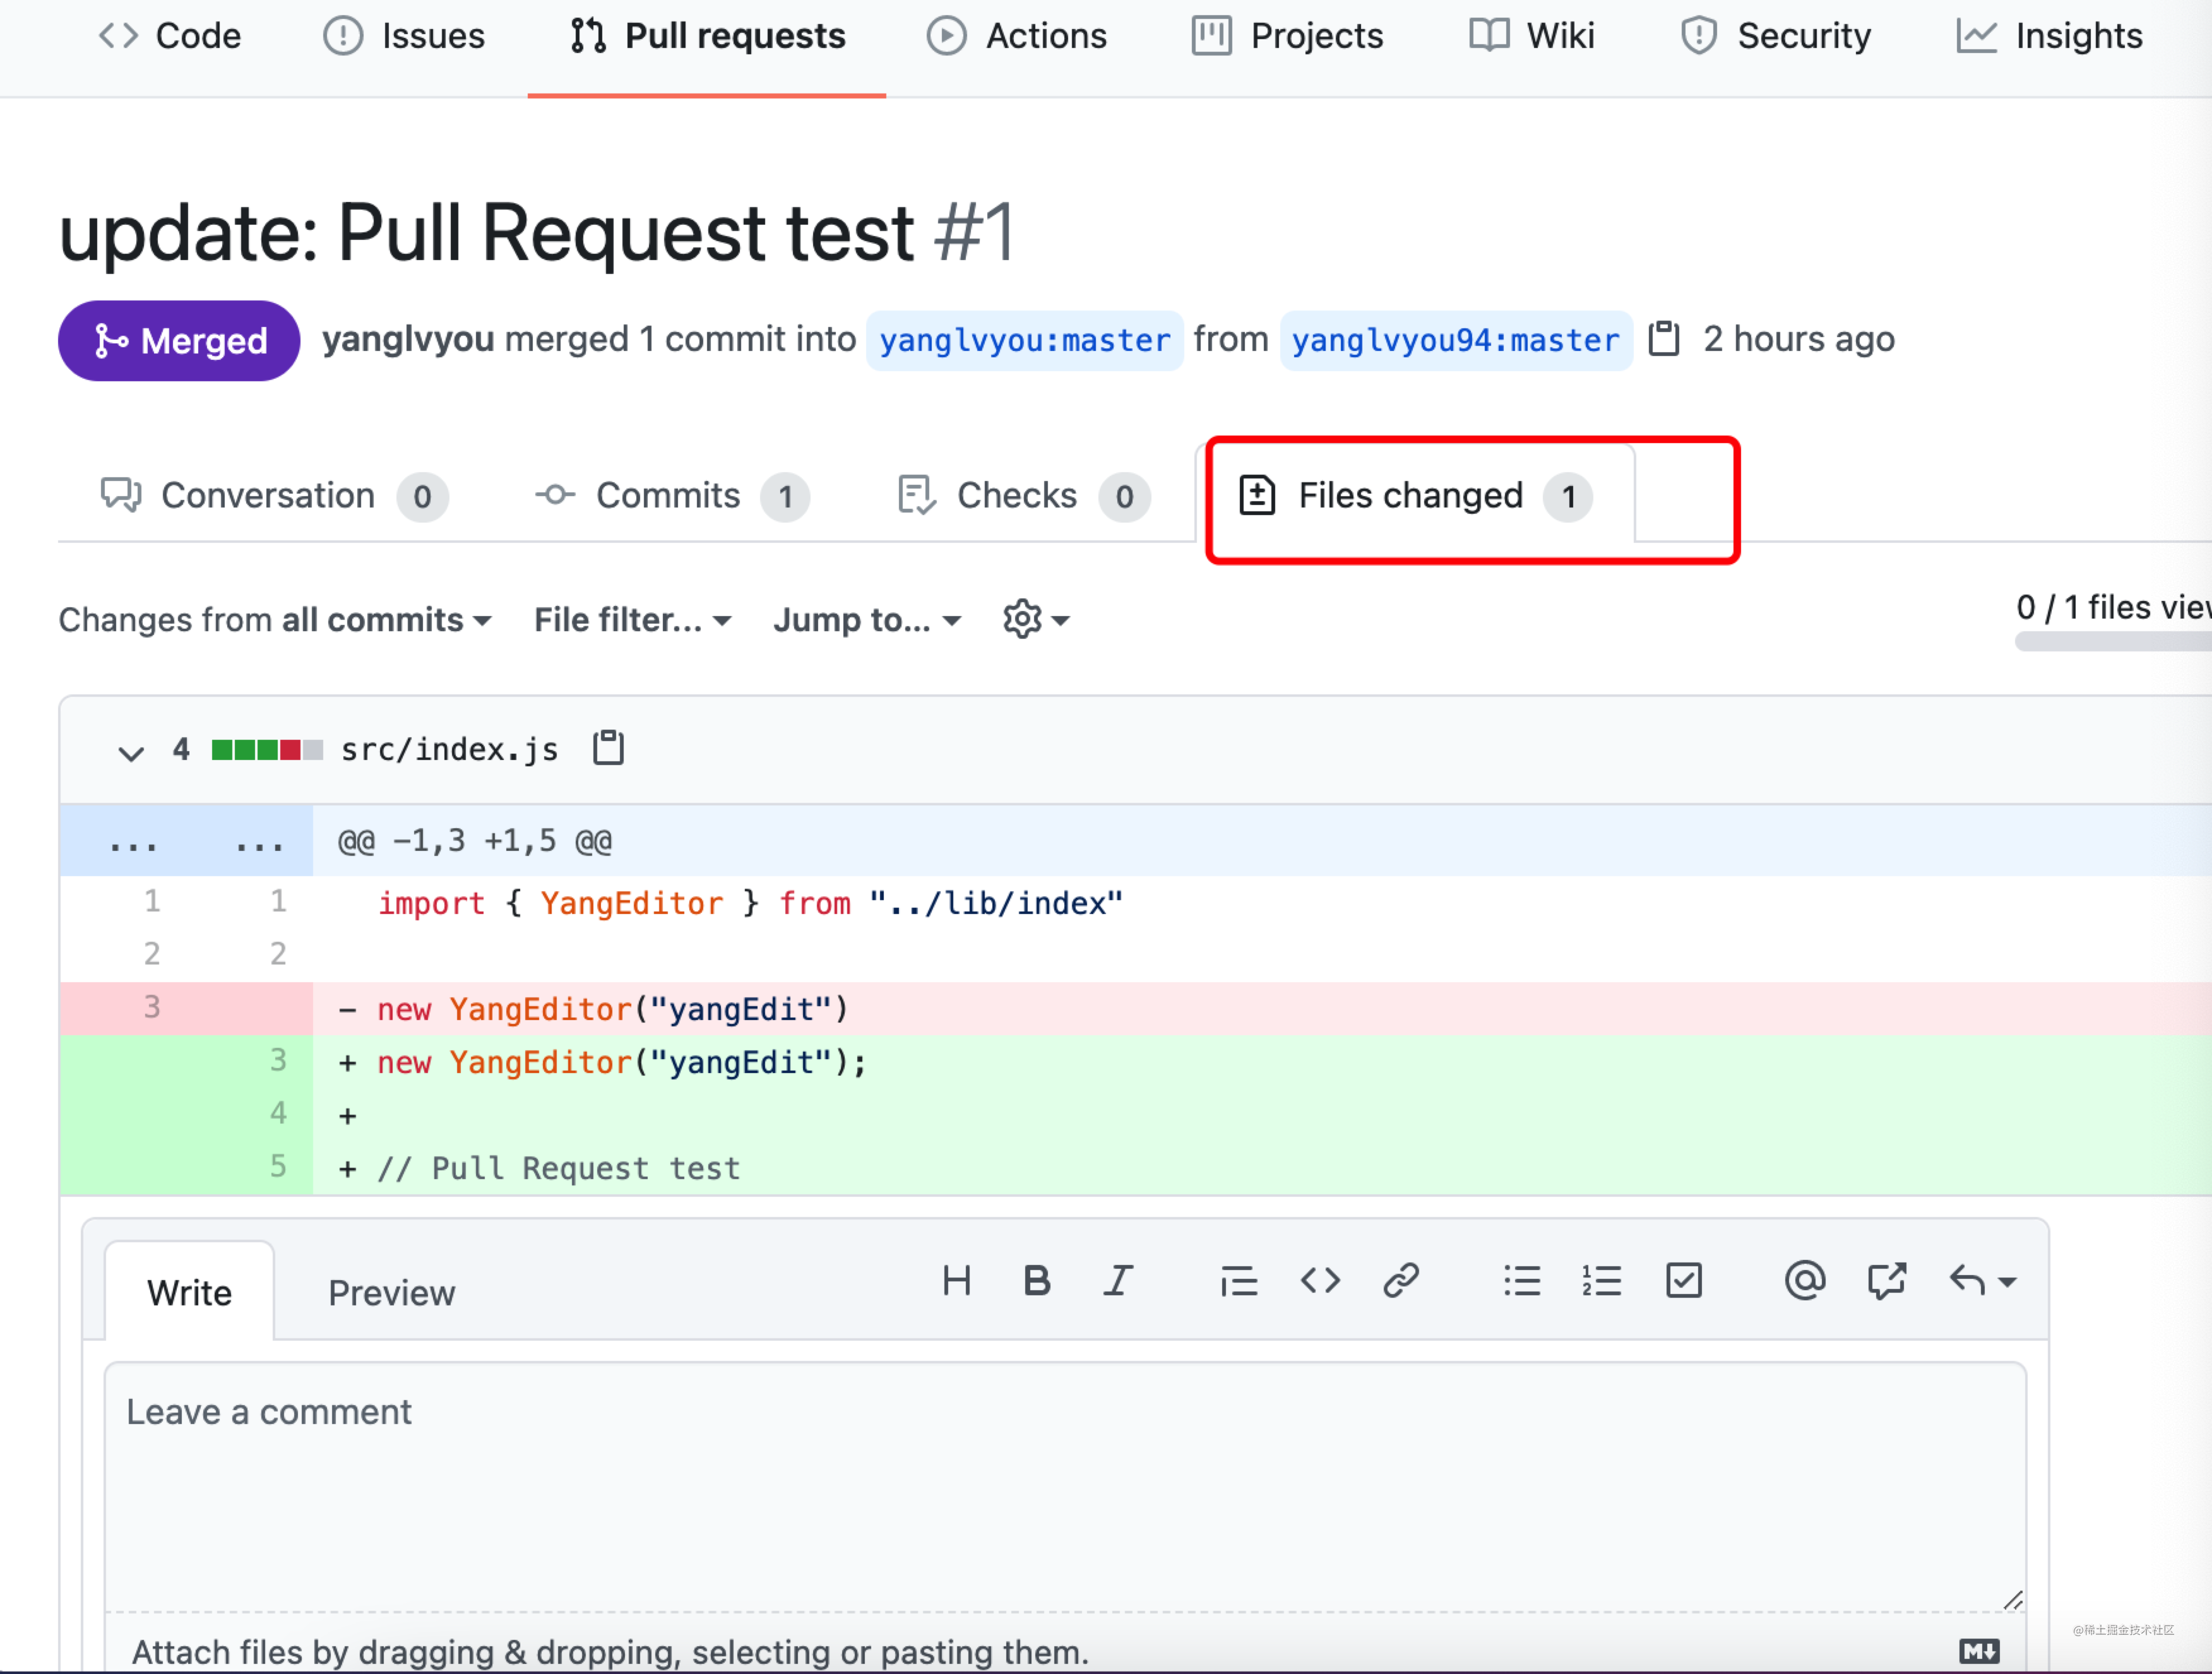The width and height of the screenshot is (2212, 1674).
Task: Click the yanglvyou author link
Action: (408, 340)
